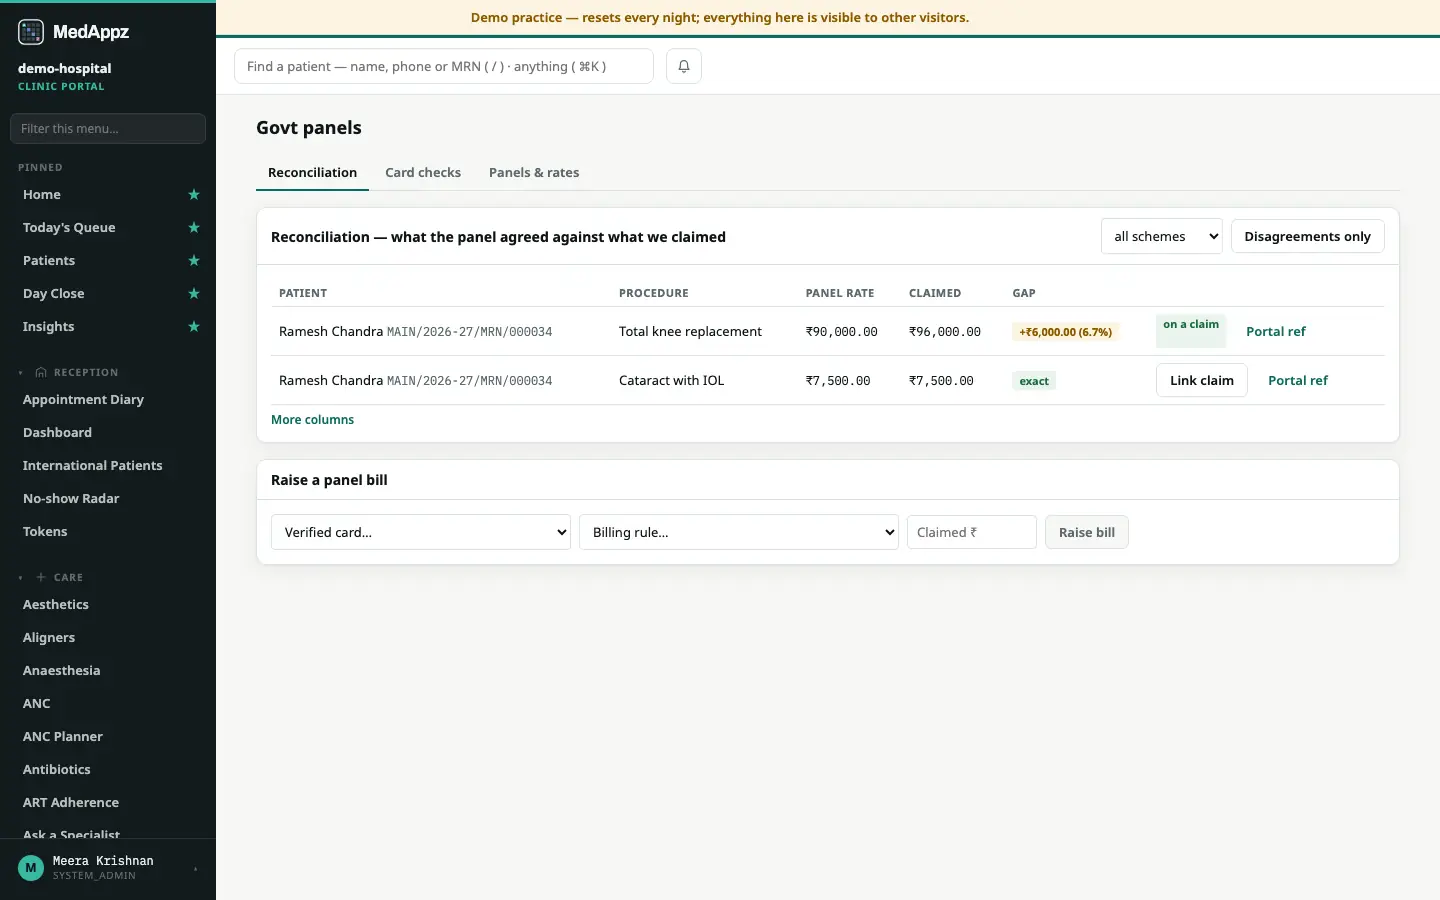Click the More columns link
This screenshot has height=900, width=1440.
coord(312,420)
